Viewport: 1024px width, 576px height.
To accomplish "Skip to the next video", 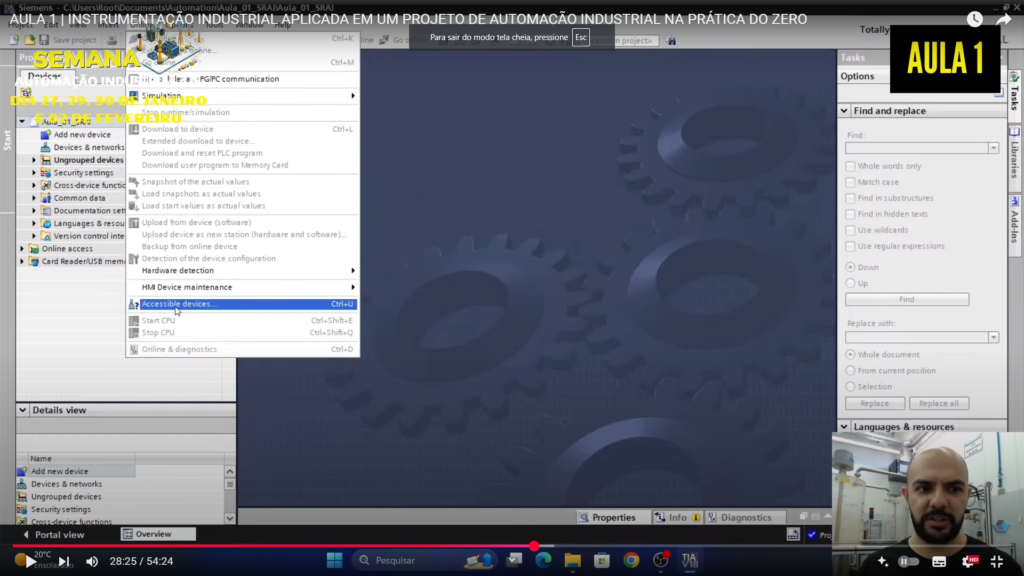I will pyautogui.click(x=64, y=561).
